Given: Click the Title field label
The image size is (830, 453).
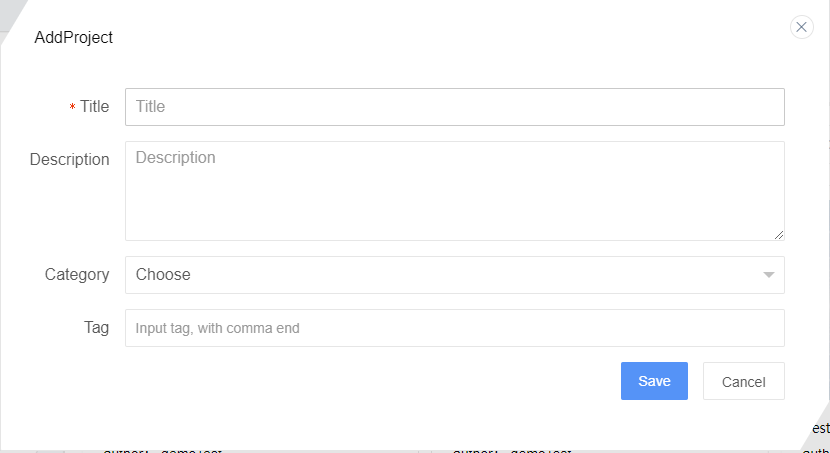Looking at the screenshot, I should click(x=95, y=106).
